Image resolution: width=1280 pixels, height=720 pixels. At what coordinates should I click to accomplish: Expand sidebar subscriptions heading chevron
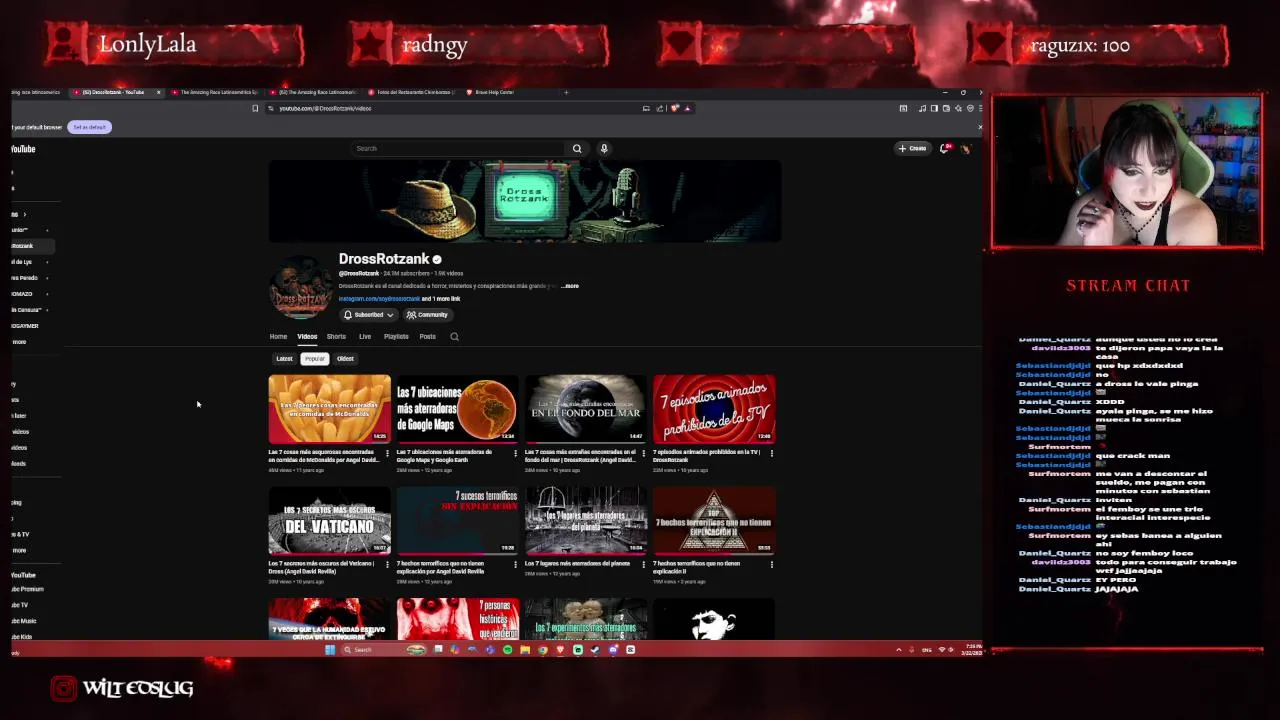[24, 214]
